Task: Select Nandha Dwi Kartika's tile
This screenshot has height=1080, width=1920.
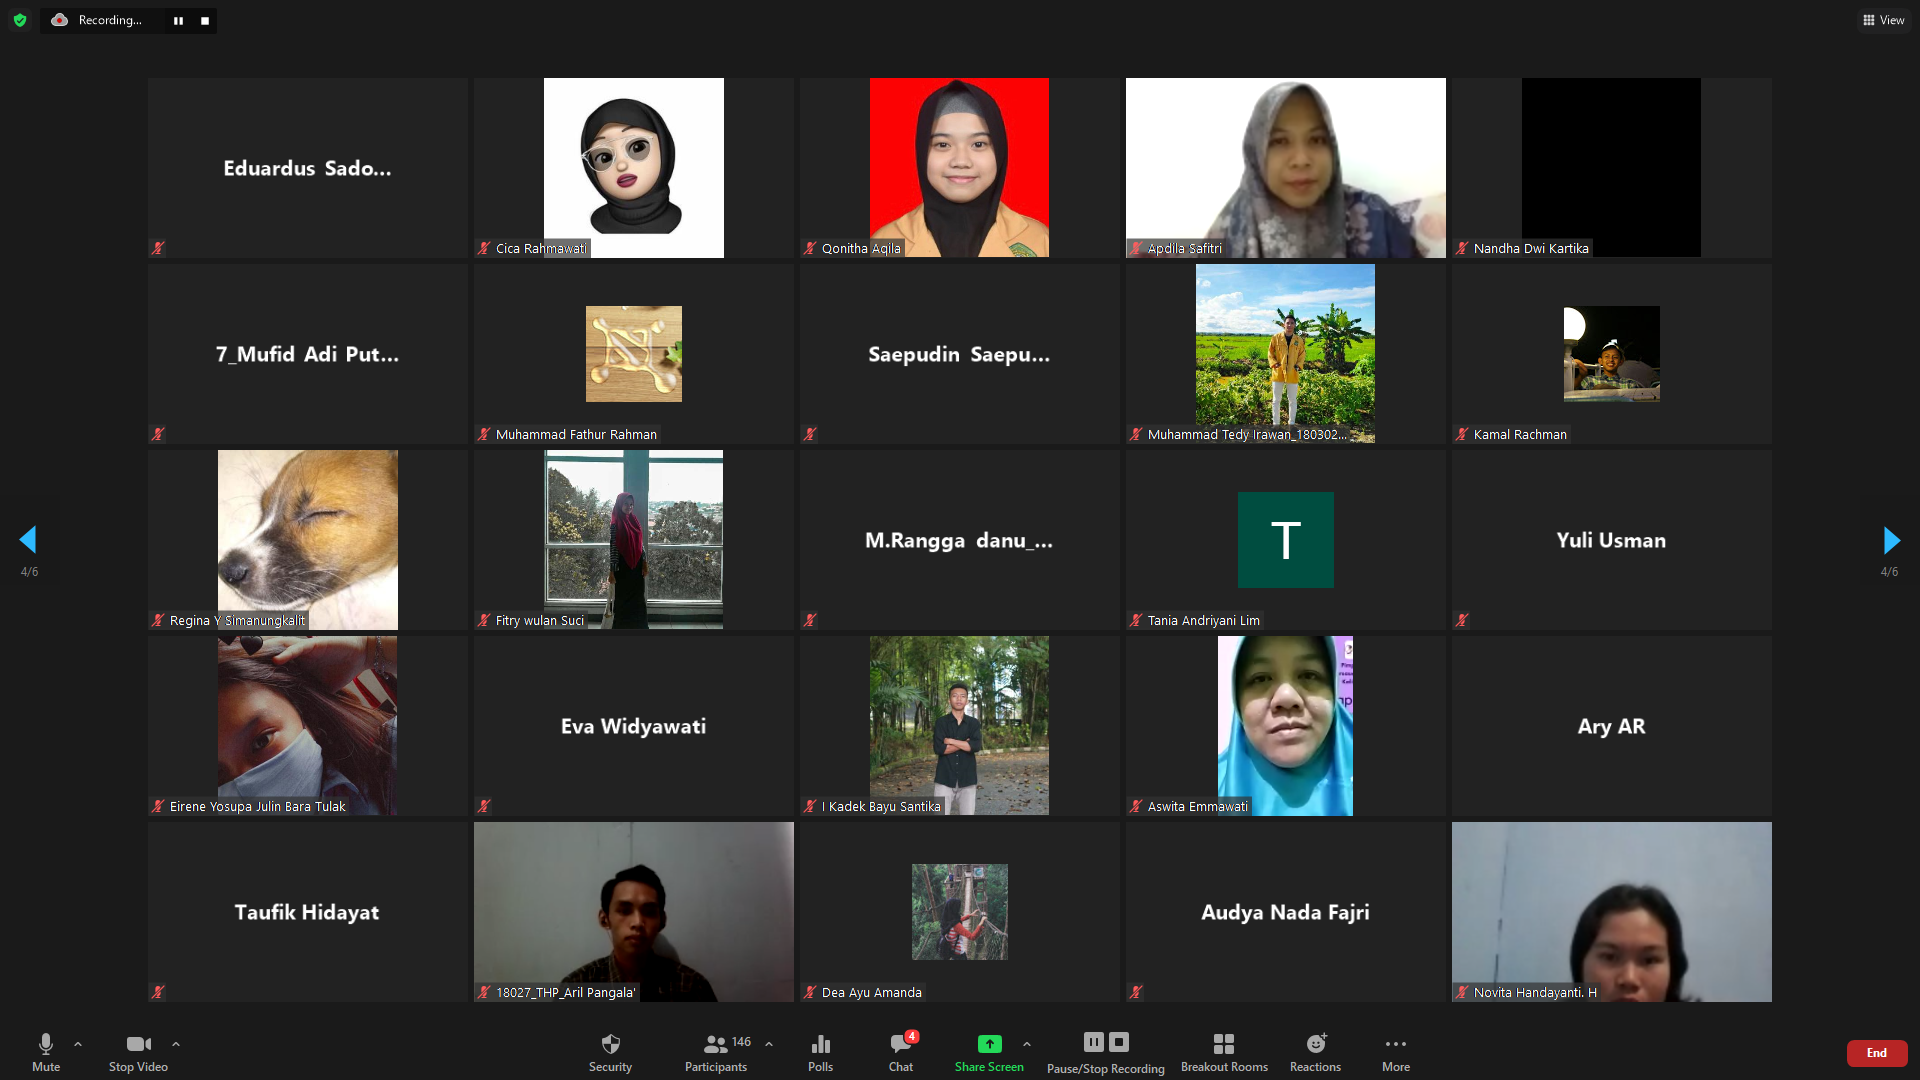Action: click(x=1612, y=168)
